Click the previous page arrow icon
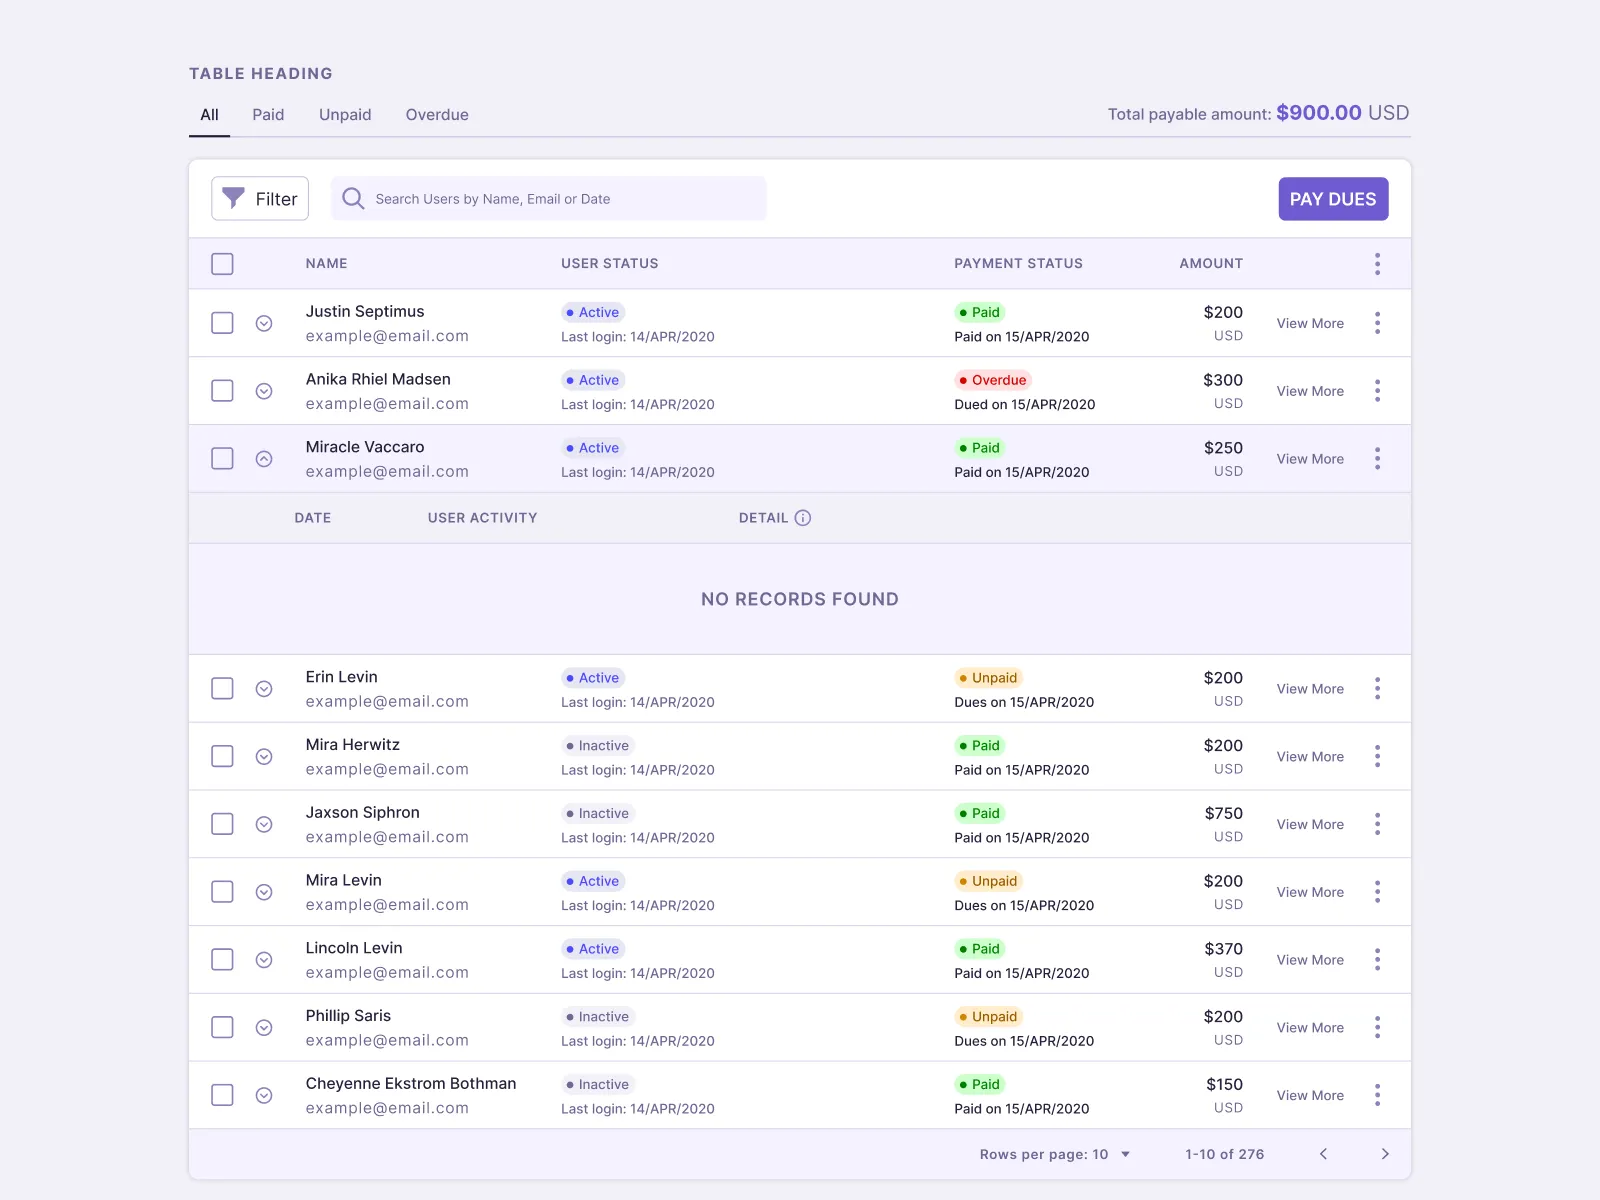Viewport: 1600px width, 1200px height. click(1323, 1153)
